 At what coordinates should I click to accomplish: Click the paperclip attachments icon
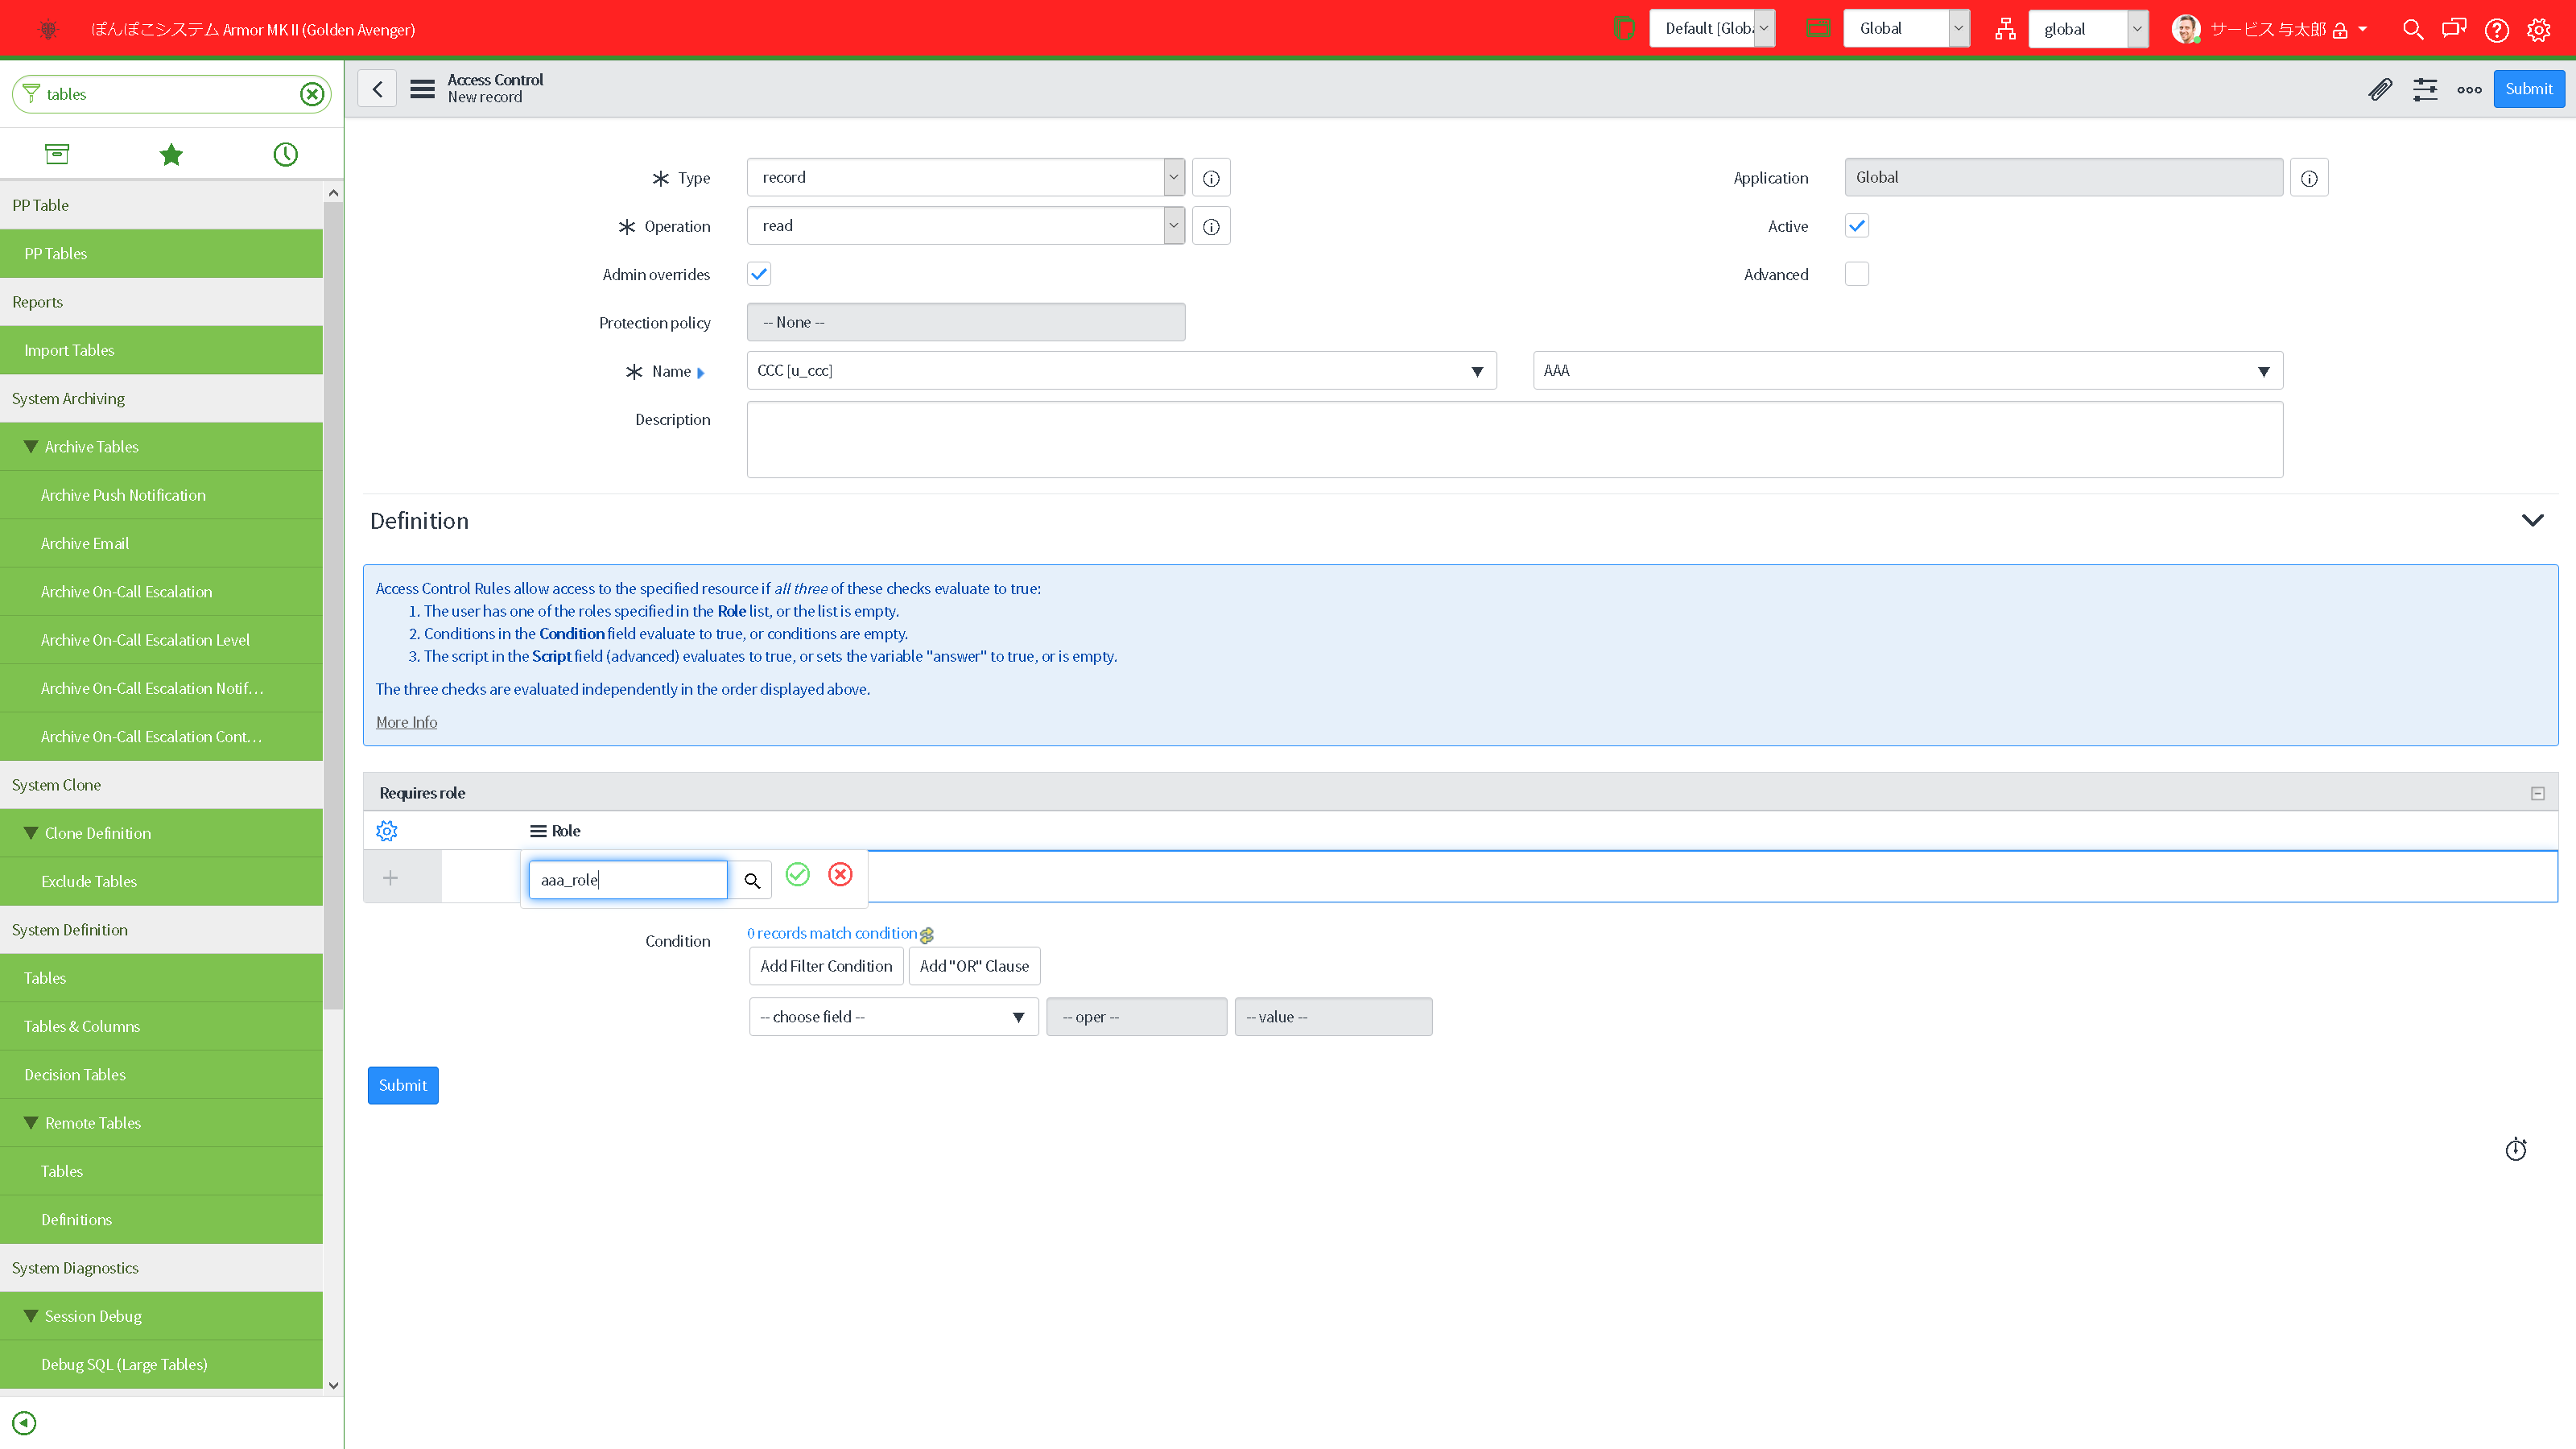pyautogui.click(x=2380, y=90)
